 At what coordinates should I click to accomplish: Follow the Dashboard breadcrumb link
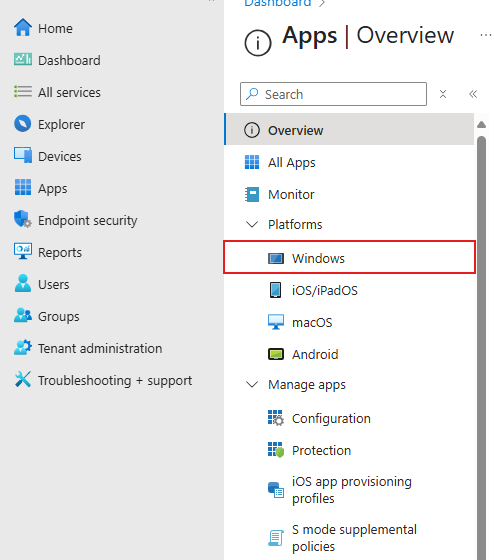[x=278, y=4]
